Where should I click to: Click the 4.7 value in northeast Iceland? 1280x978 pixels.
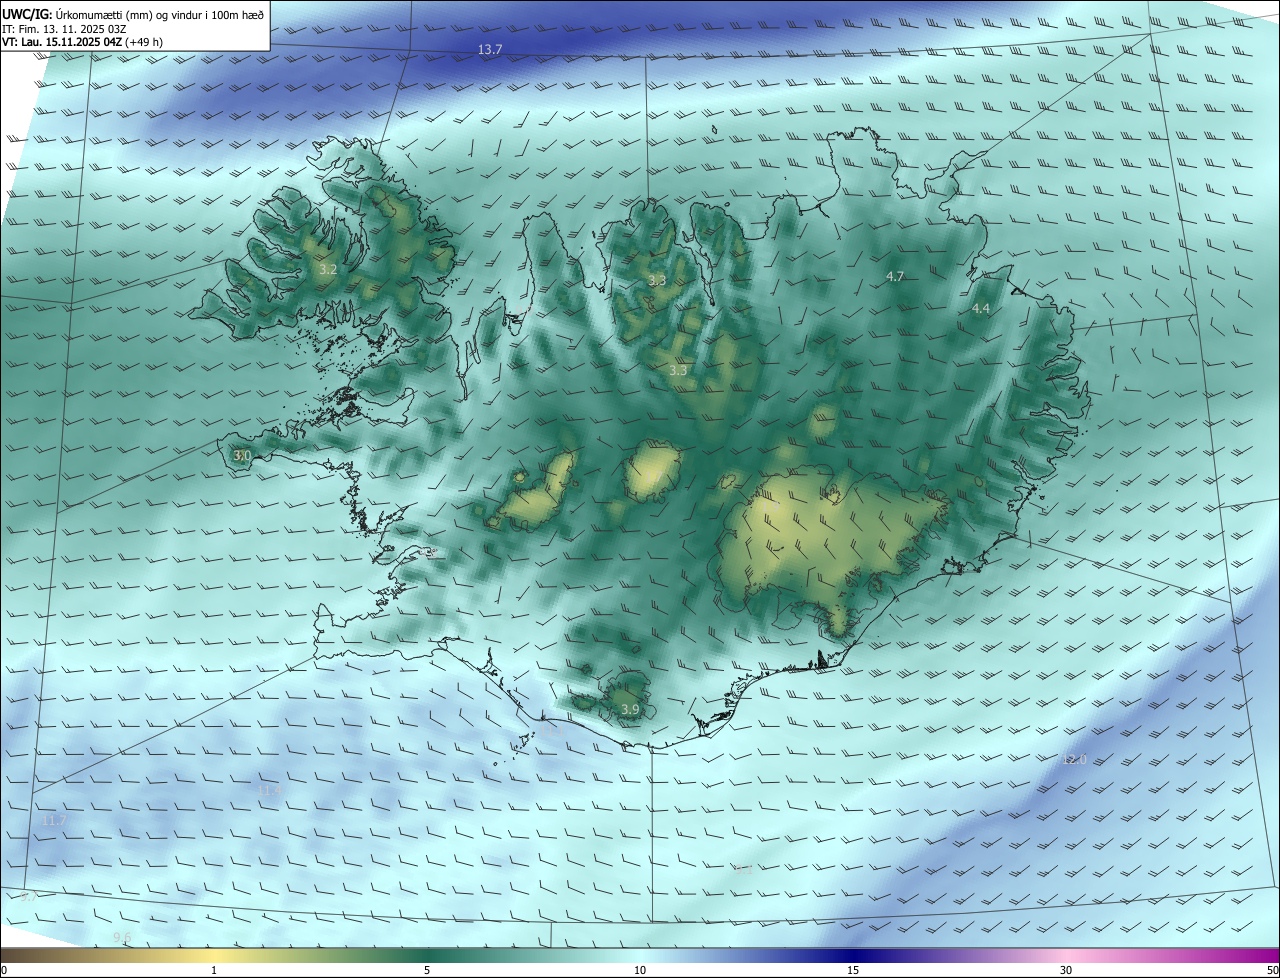[895, 276]
